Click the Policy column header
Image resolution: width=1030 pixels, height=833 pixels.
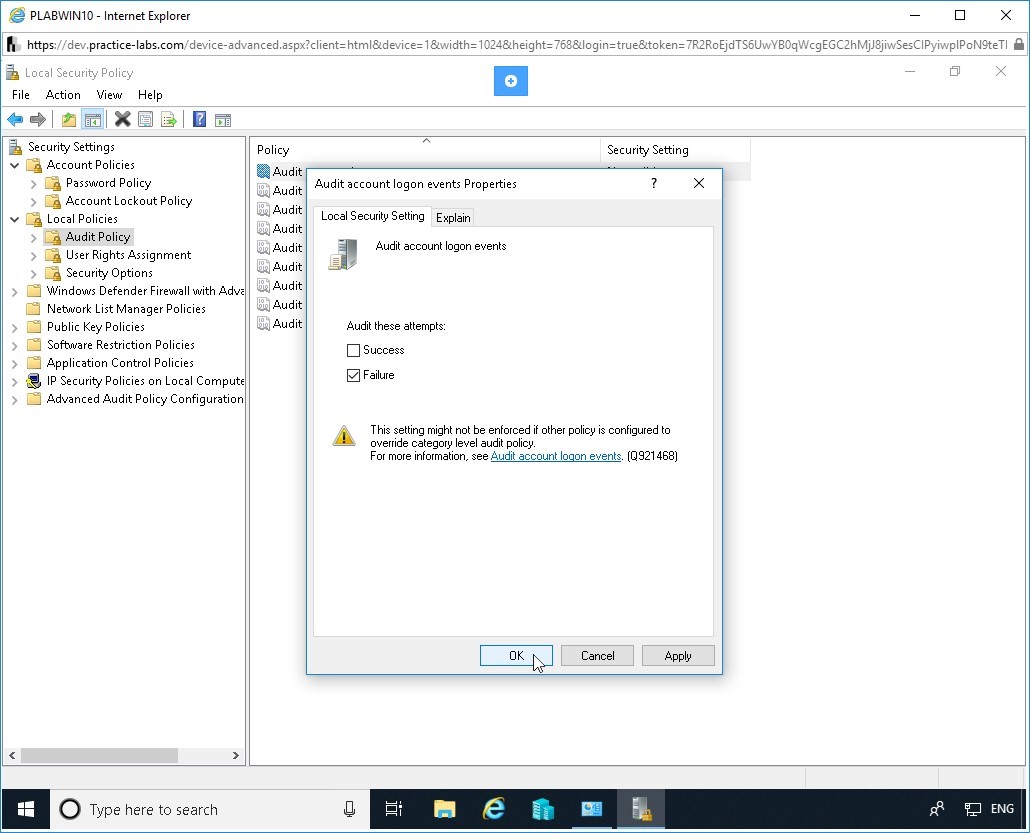pos(426,150)
